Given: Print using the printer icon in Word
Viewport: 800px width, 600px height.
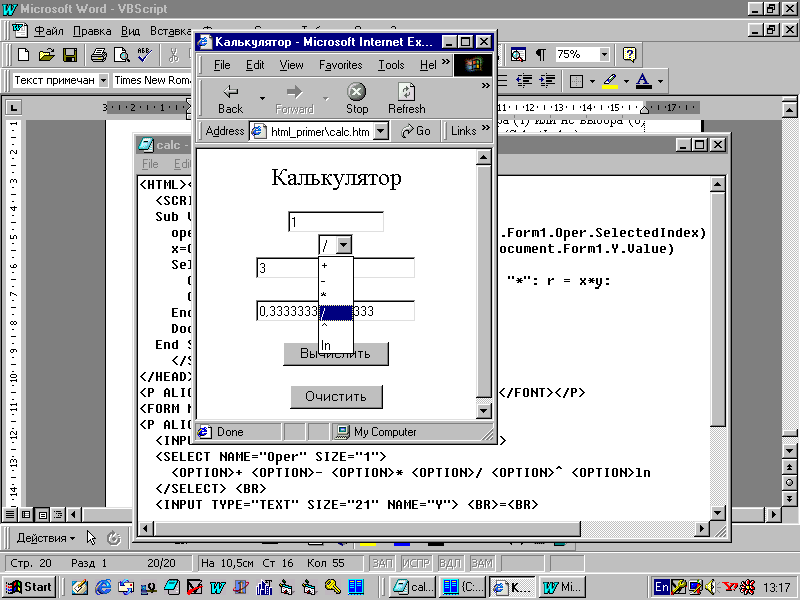Looking at the screenshot, I should click(98, 54).
